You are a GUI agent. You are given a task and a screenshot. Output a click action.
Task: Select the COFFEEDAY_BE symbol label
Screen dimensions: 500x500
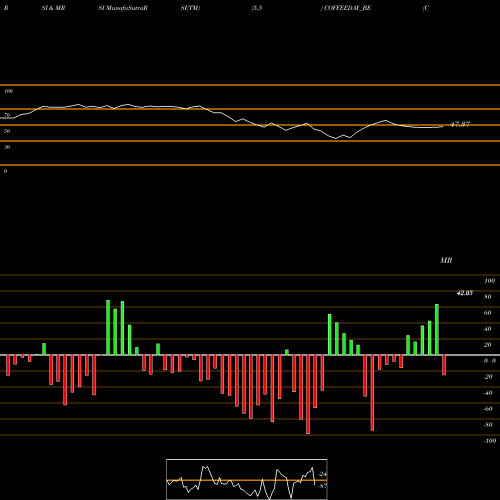[347, 8]
